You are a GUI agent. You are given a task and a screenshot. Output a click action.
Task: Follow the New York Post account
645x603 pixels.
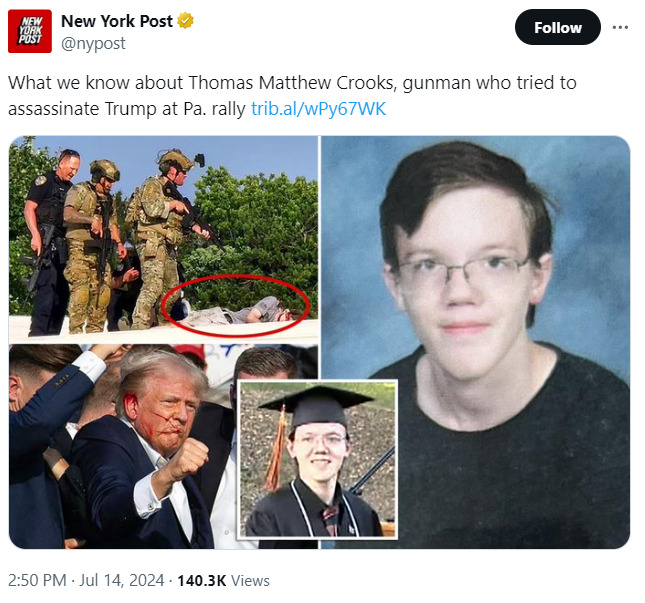557,27
